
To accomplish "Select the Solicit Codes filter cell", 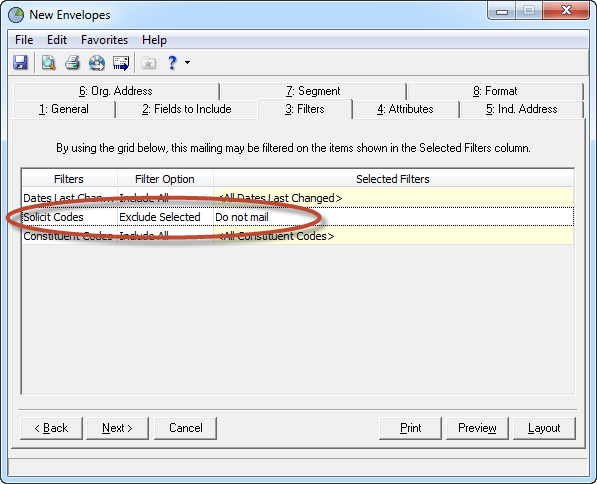I will (69, 217).
